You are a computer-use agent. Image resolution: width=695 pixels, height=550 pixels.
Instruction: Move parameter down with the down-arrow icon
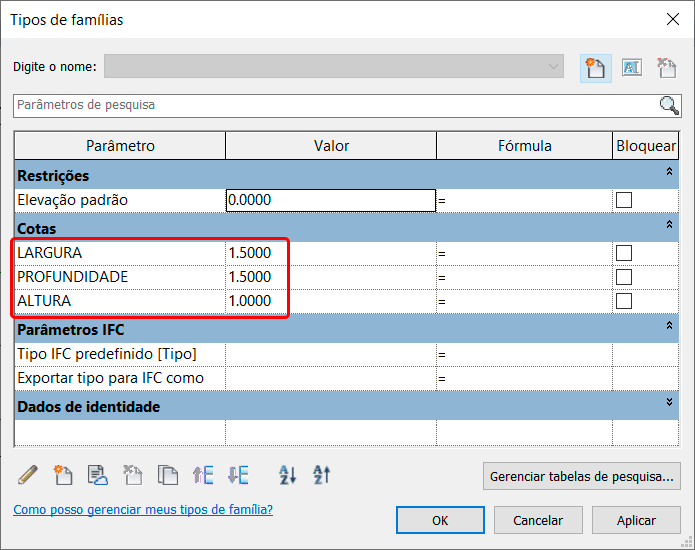[238, 475]
